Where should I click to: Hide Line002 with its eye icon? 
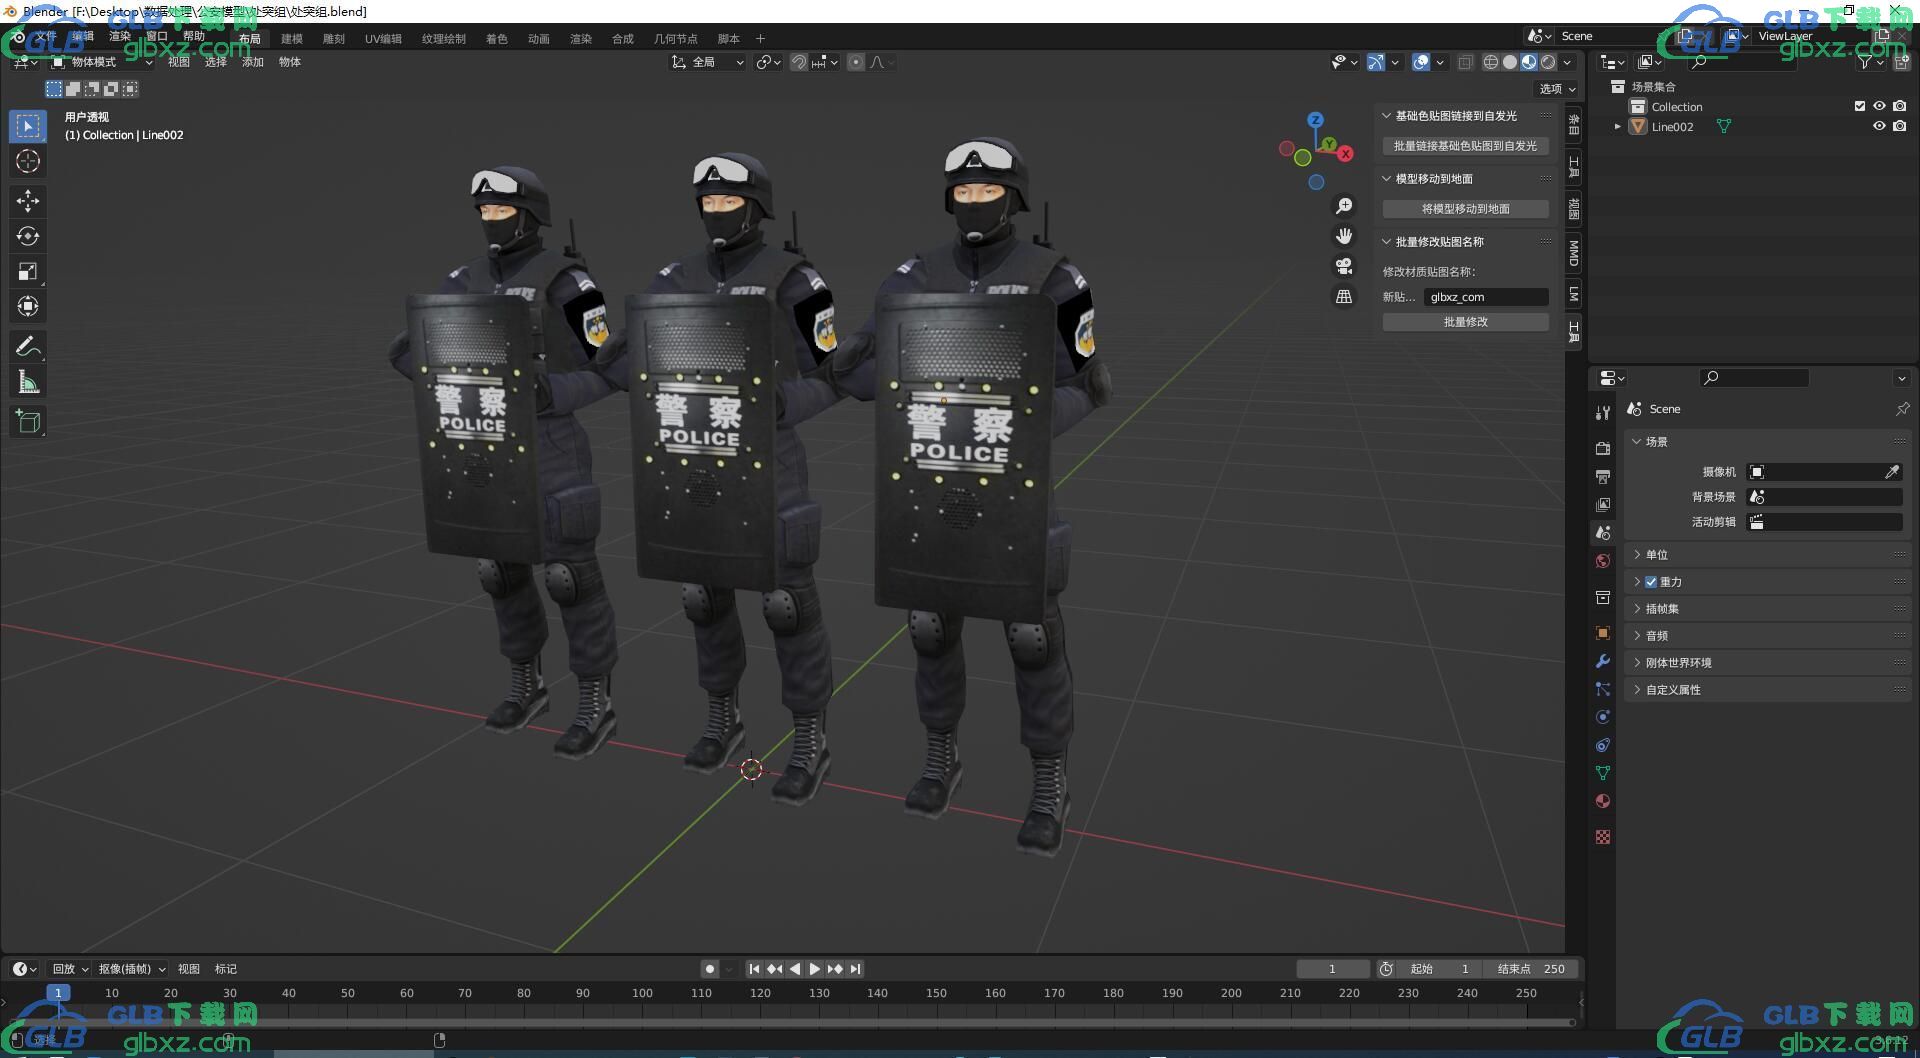tap(1879, 127)
